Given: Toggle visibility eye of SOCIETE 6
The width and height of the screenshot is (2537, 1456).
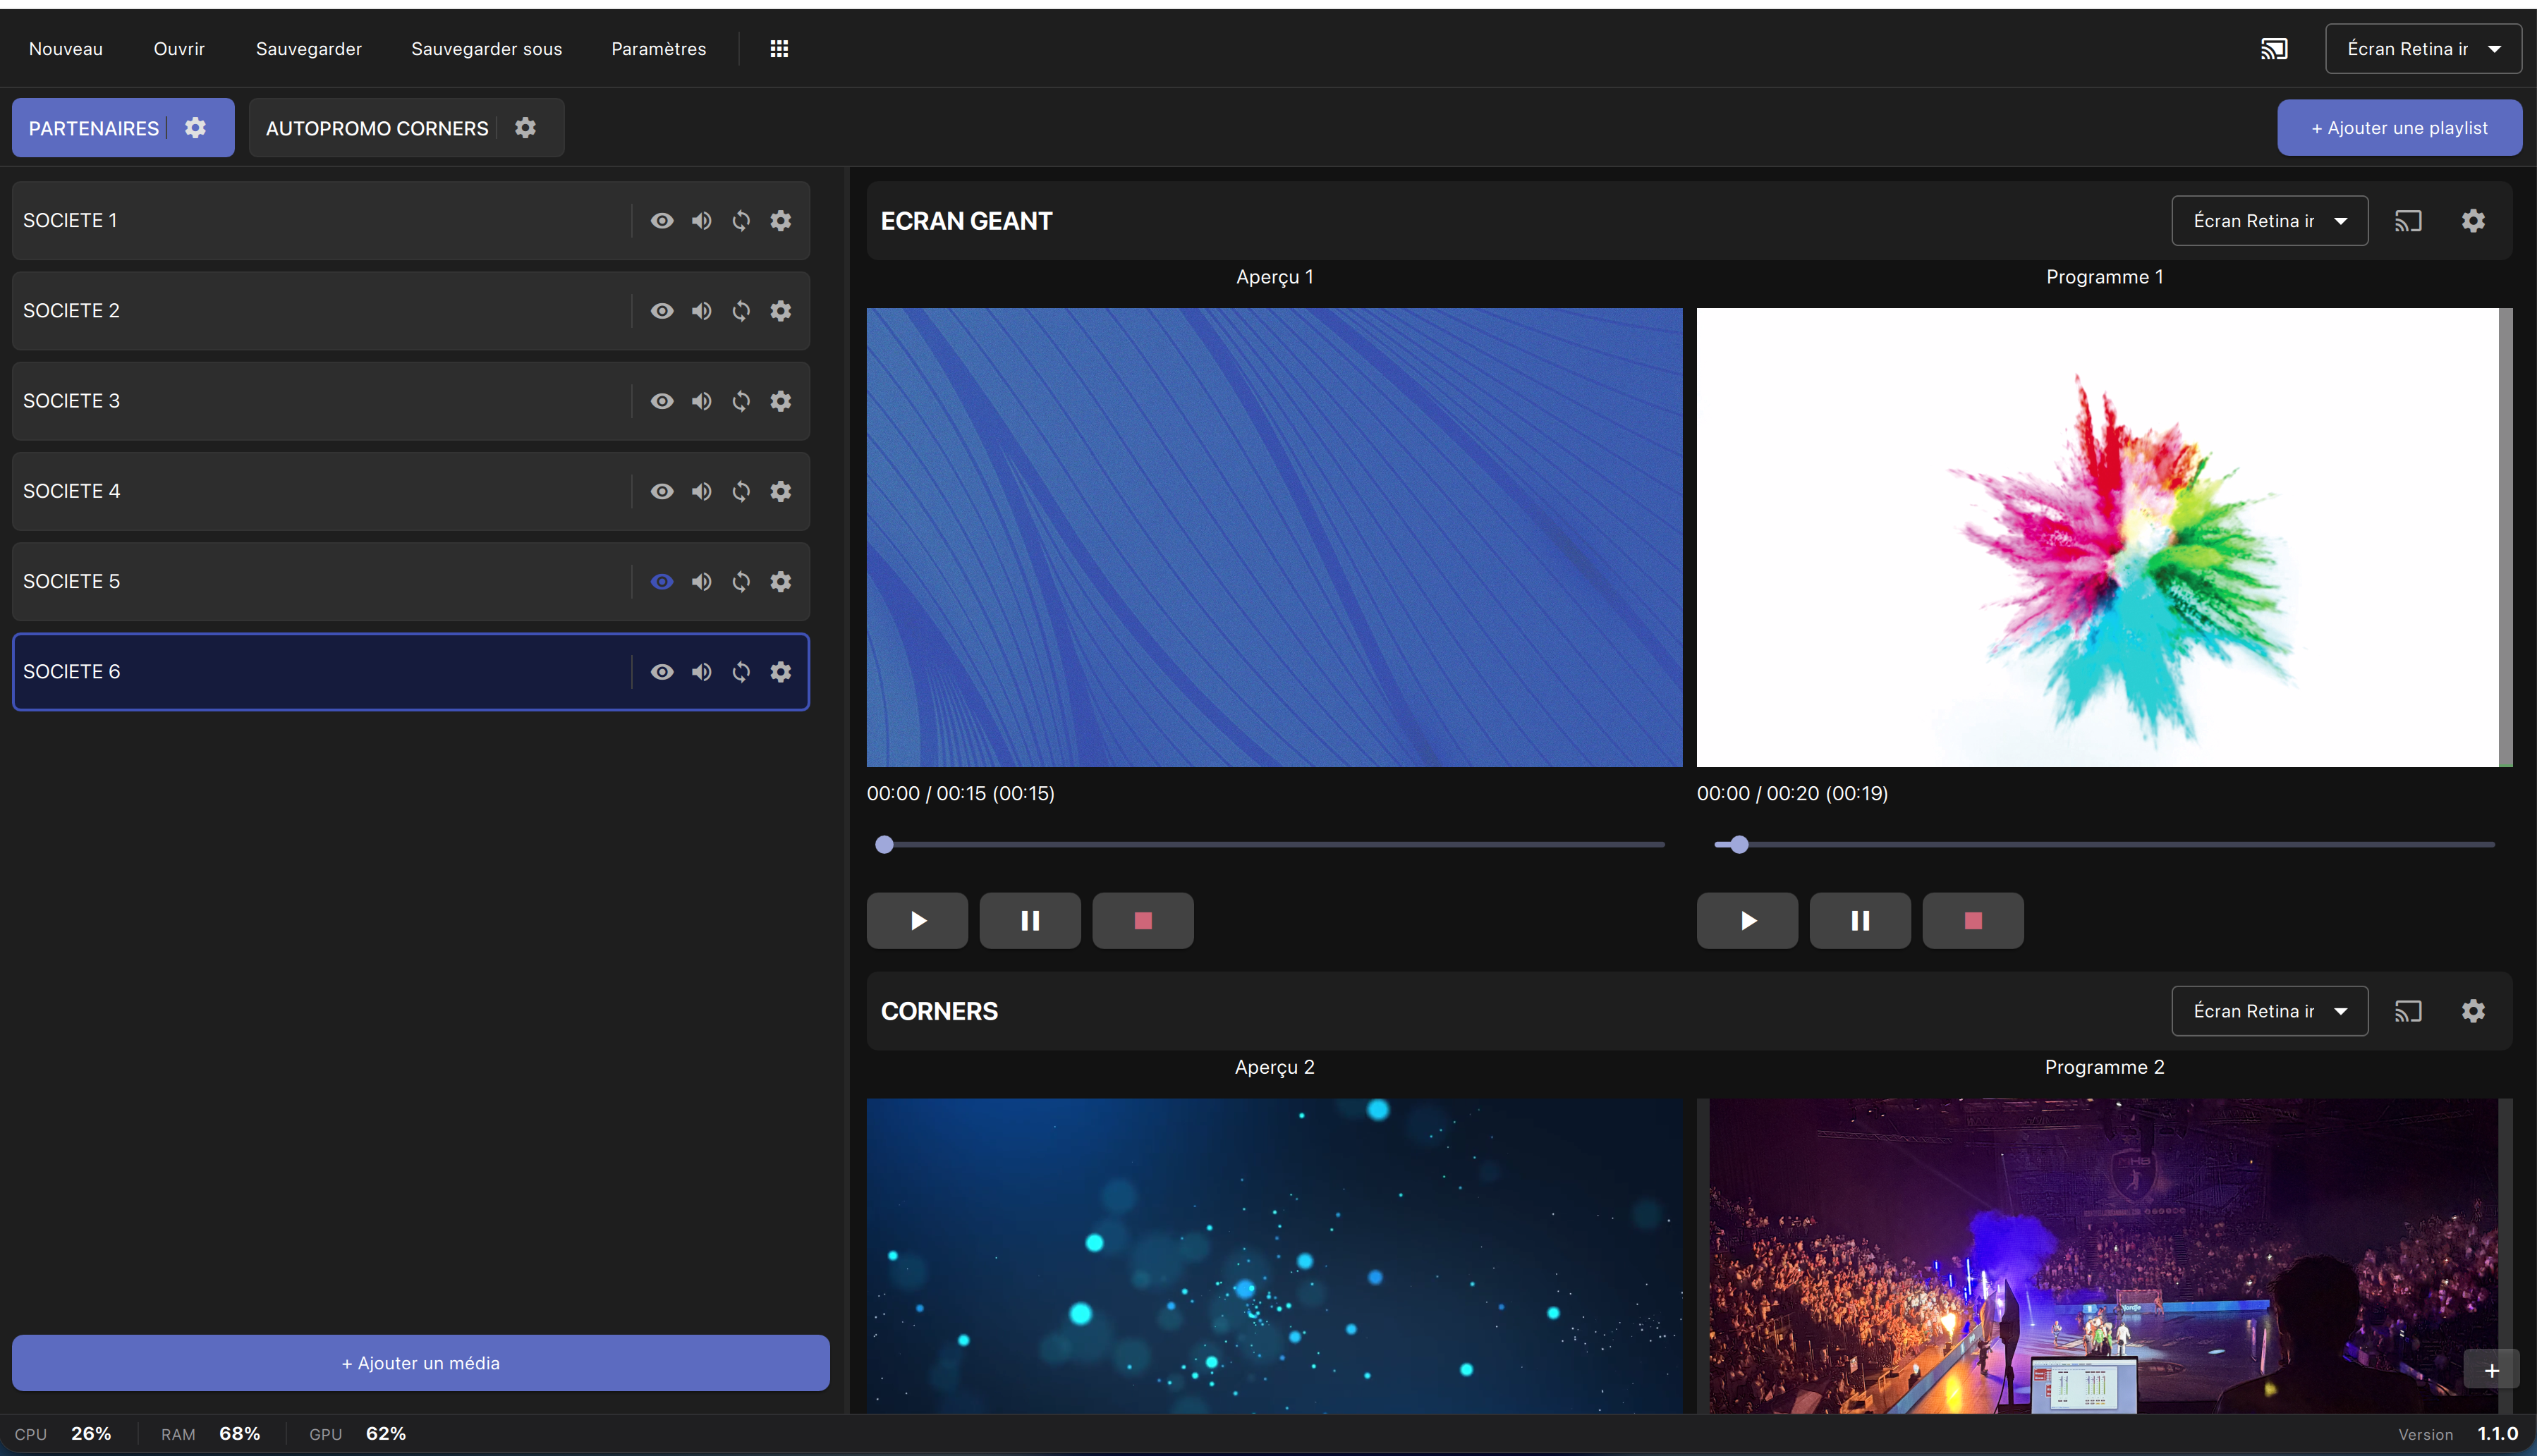Looking at the screenshot, I should click(x=661, y=672).
